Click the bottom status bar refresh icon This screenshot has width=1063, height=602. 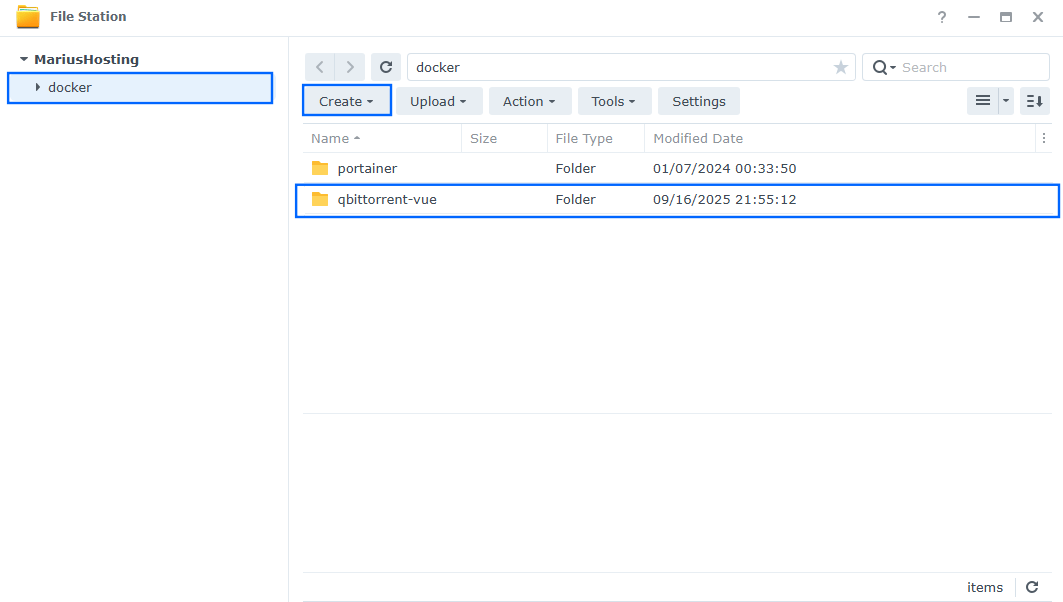tap(1032, 587)
